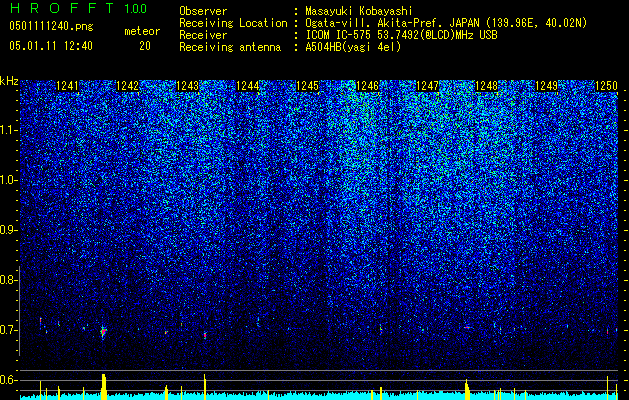629x400 pixels.
Task: Click the date 05.01.11 12:40
Action: 51,46
